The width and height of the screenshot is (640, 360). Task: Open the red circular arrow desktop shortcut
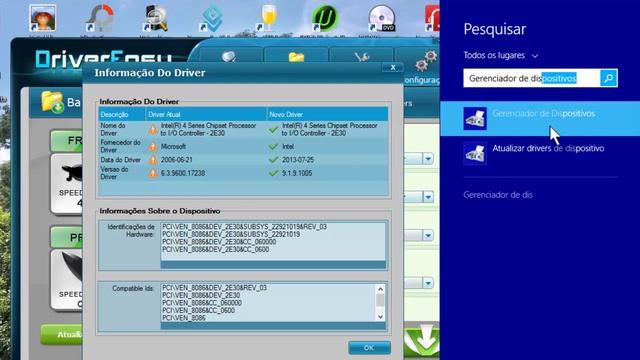pos(100,18)
